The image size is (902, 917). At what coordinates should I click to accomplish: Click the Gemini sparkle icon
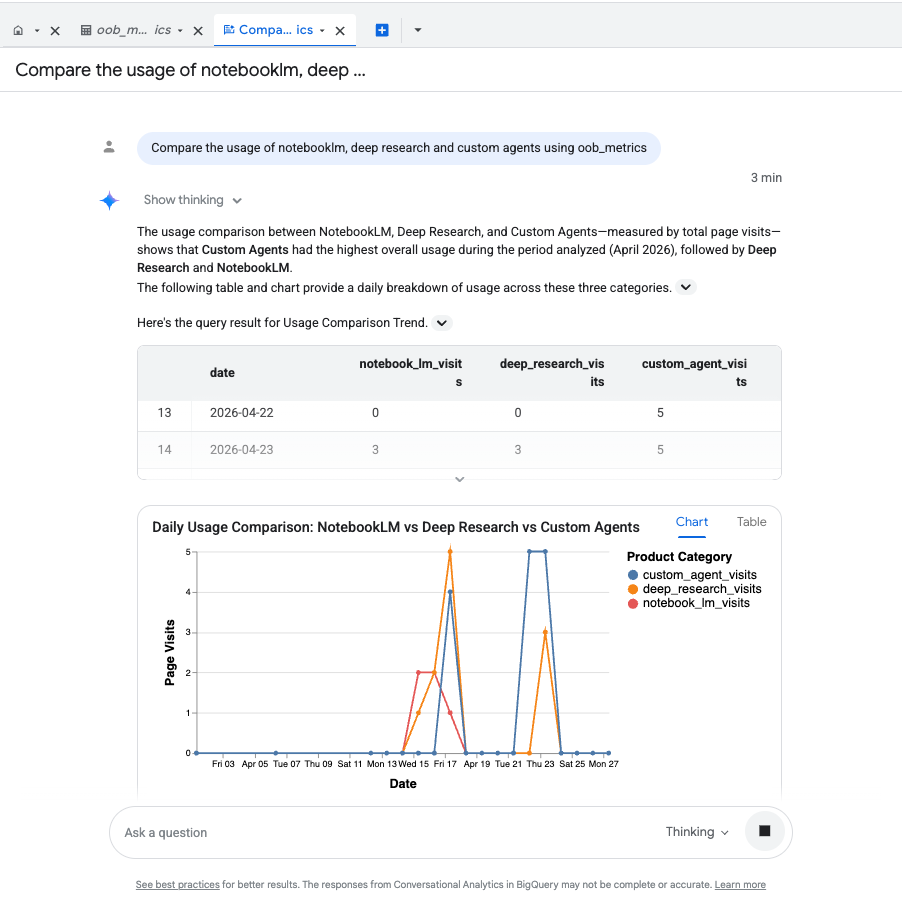(109, 201)
